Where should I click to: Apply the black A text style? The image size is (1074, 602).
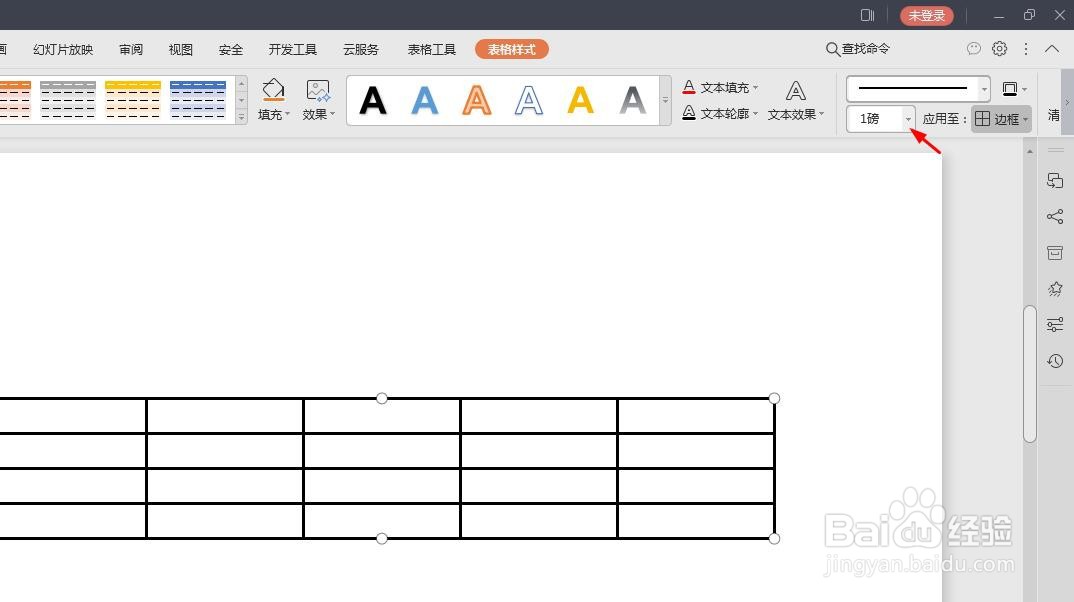click(x=373, y=101)
